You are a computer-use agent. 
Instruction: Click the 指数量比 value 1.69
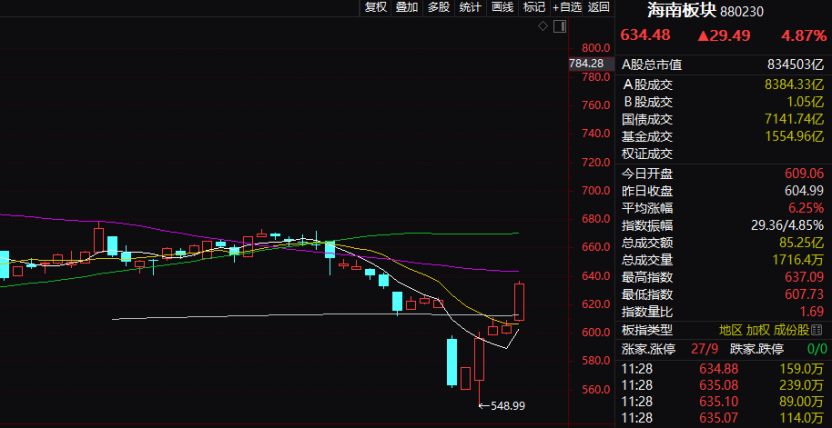(x=812, y=311)
